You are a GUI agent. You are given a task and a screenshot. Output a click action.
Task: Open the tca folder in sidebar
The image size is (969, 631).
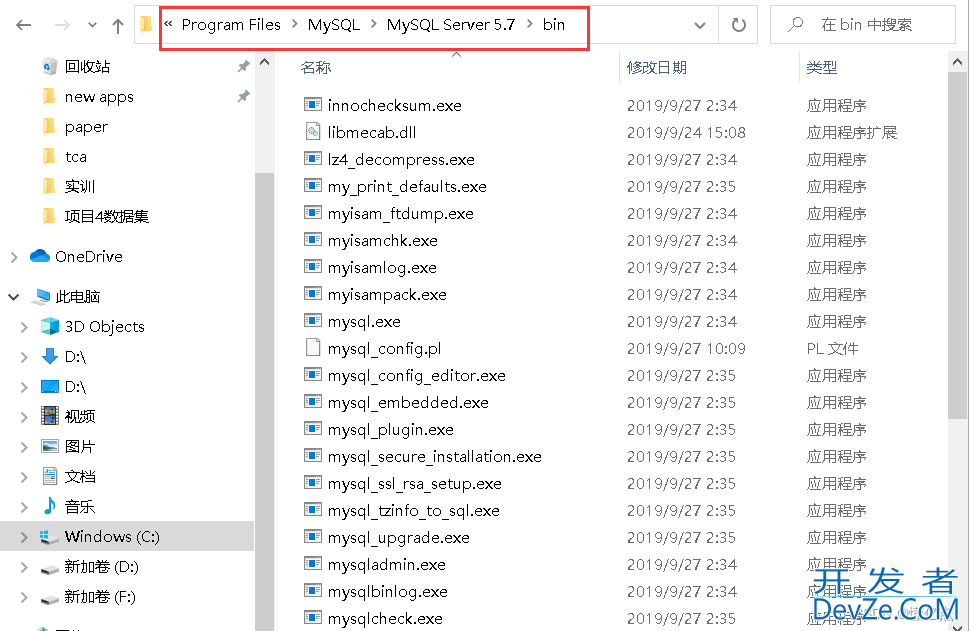tap(75, 156)
